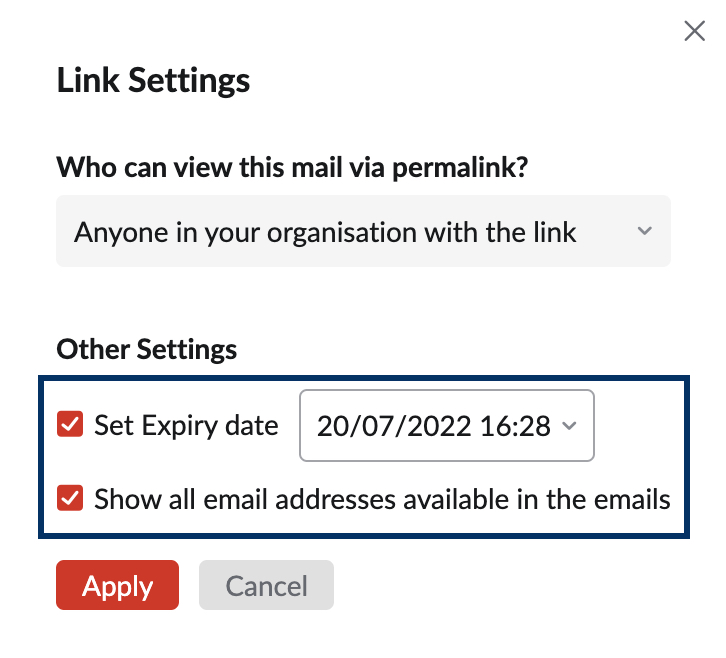Viewport: 726px width, 658px height.
Task: Click the chevron on the permalink viewer dropdown
Action: click(x=645, y=232)
